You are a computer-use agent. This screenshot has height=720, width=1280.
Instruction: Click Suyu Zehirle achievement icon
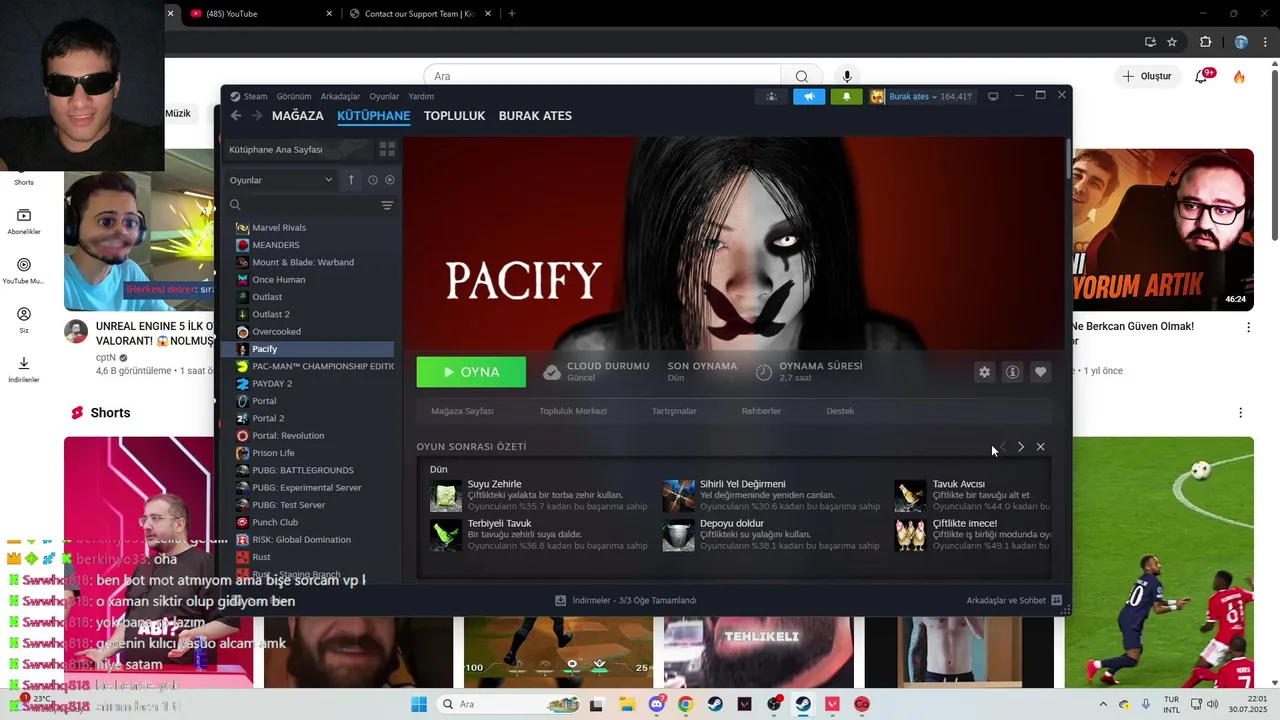click(x=446, y=495)
